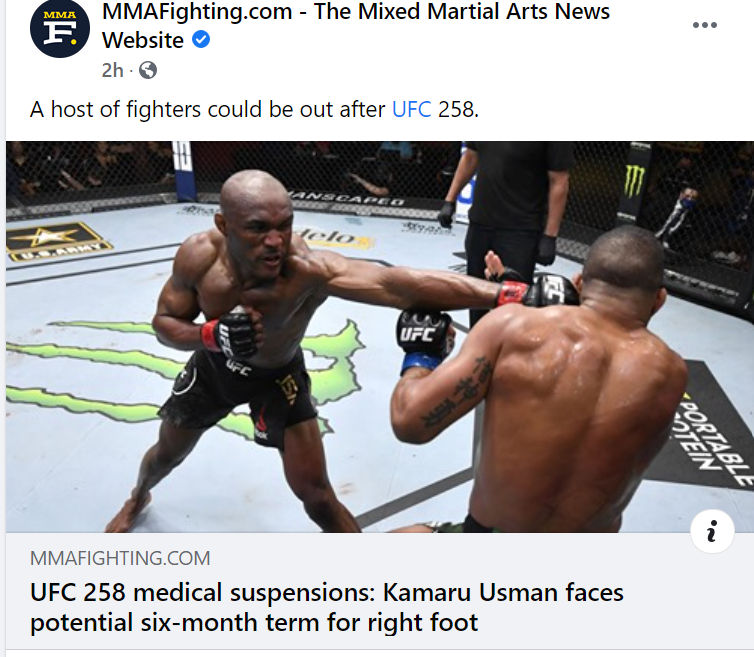The width and height of the screenshot is (754, 657).
Task: Click the "258." text in the caption
Action: 458,109
